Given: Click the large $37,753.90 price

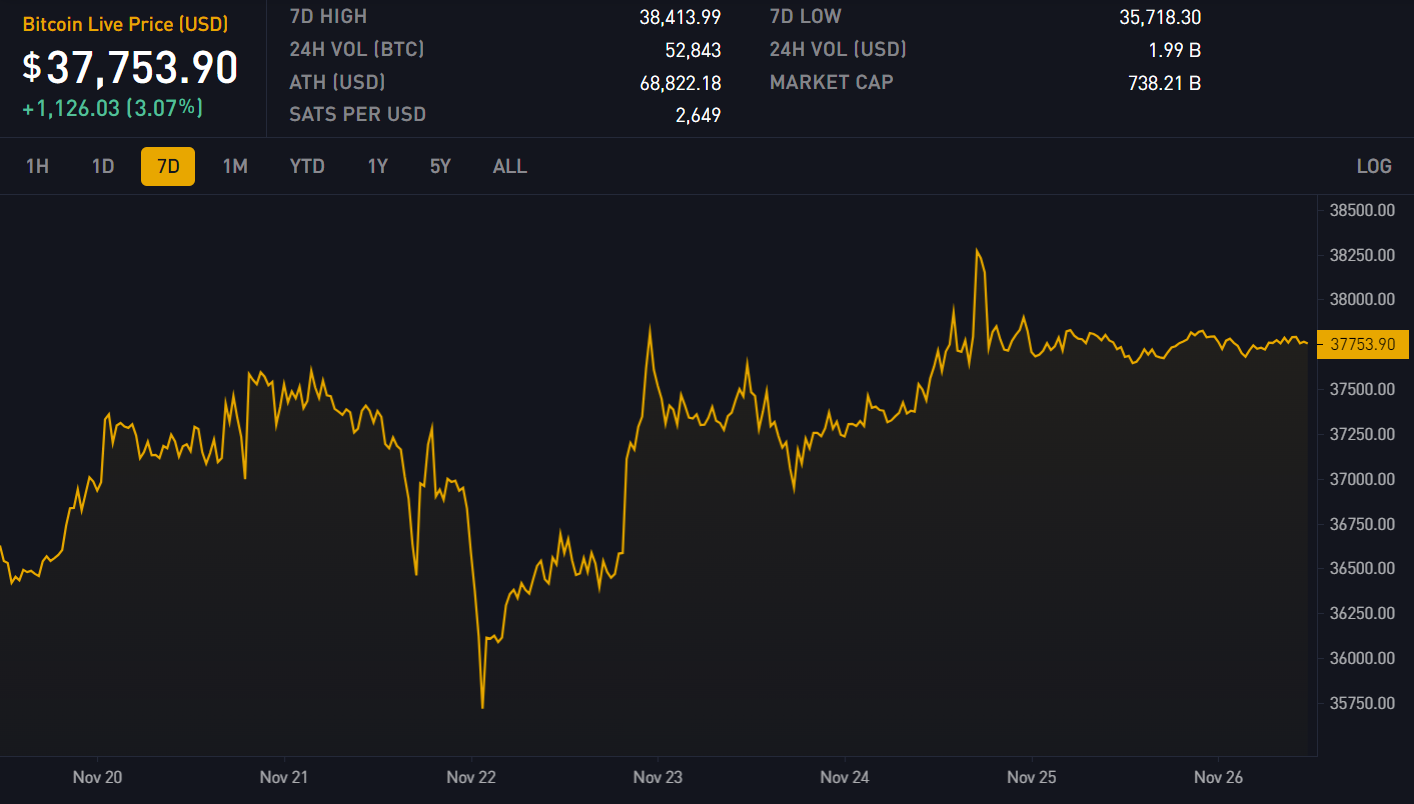Looking at the screenshot, I should pos(130,67).
